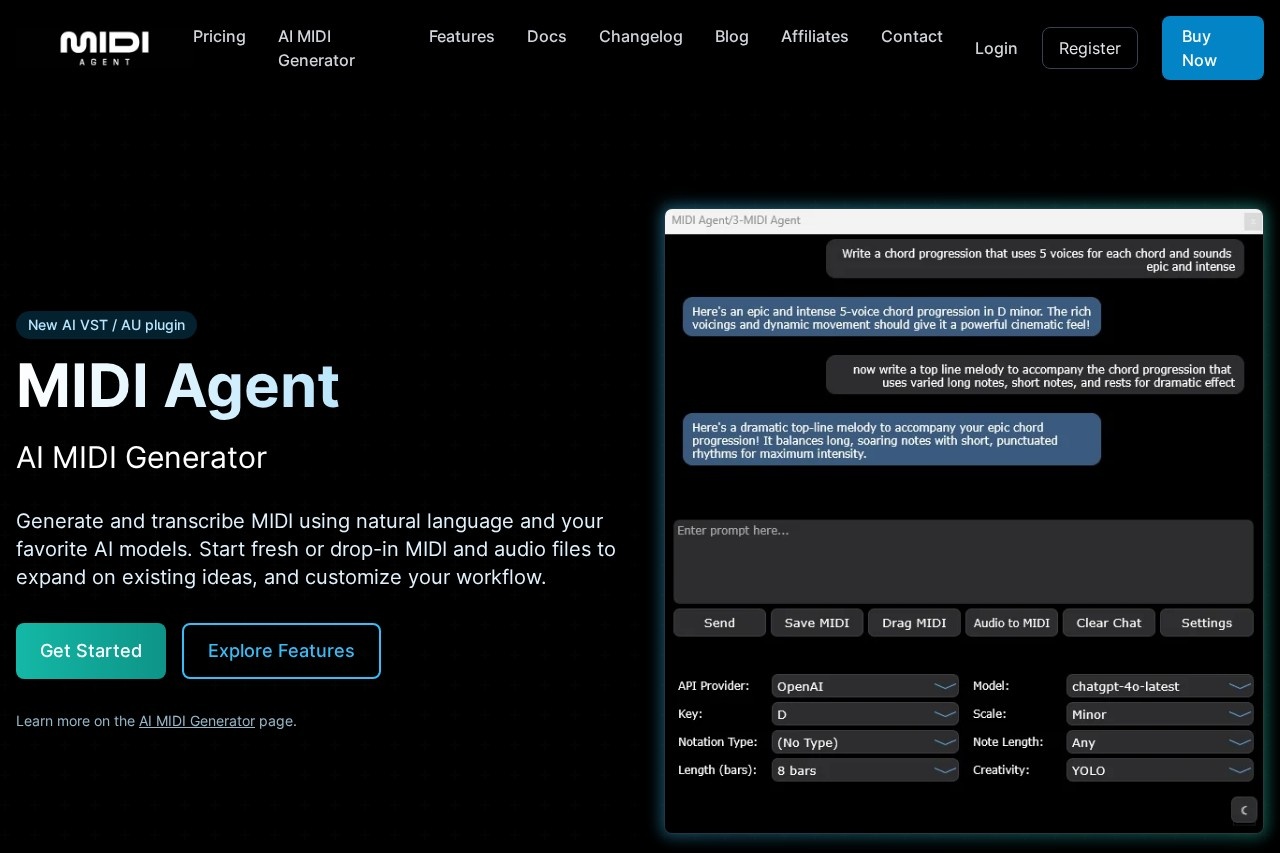
Task: Select Drag MIDI in the plugin toolbar
Action: click(x=913, y=622)
